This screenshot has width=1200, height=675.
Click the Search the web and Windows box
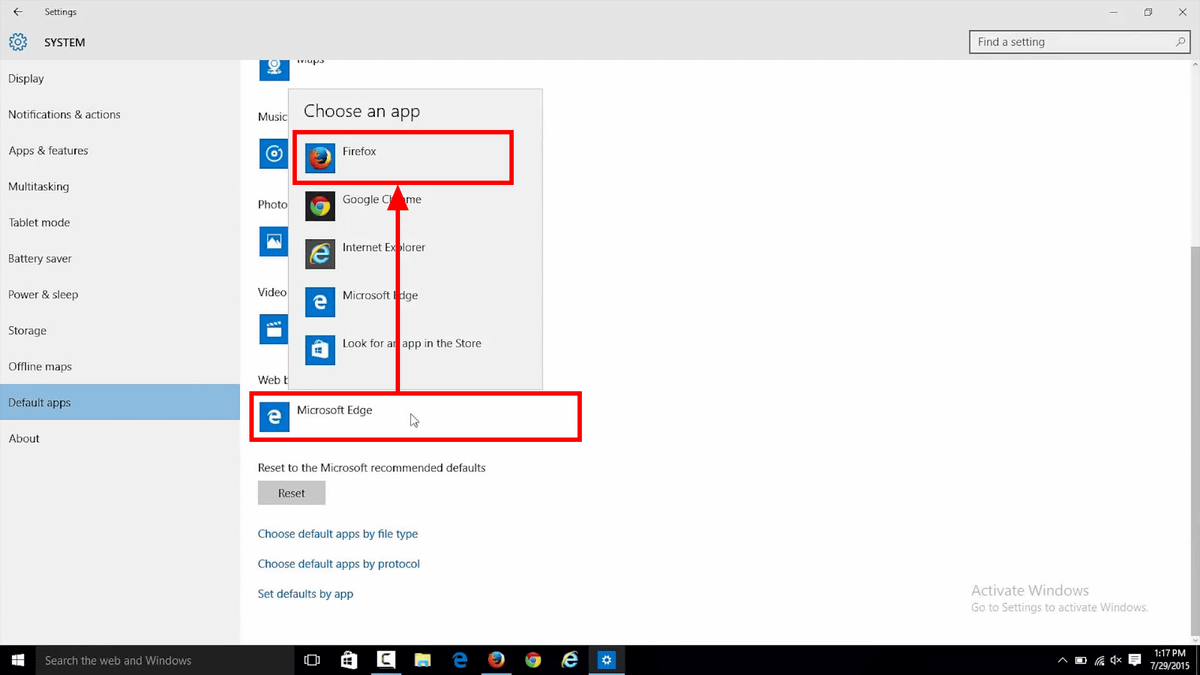pyautogui.click(x=165, y=660)
